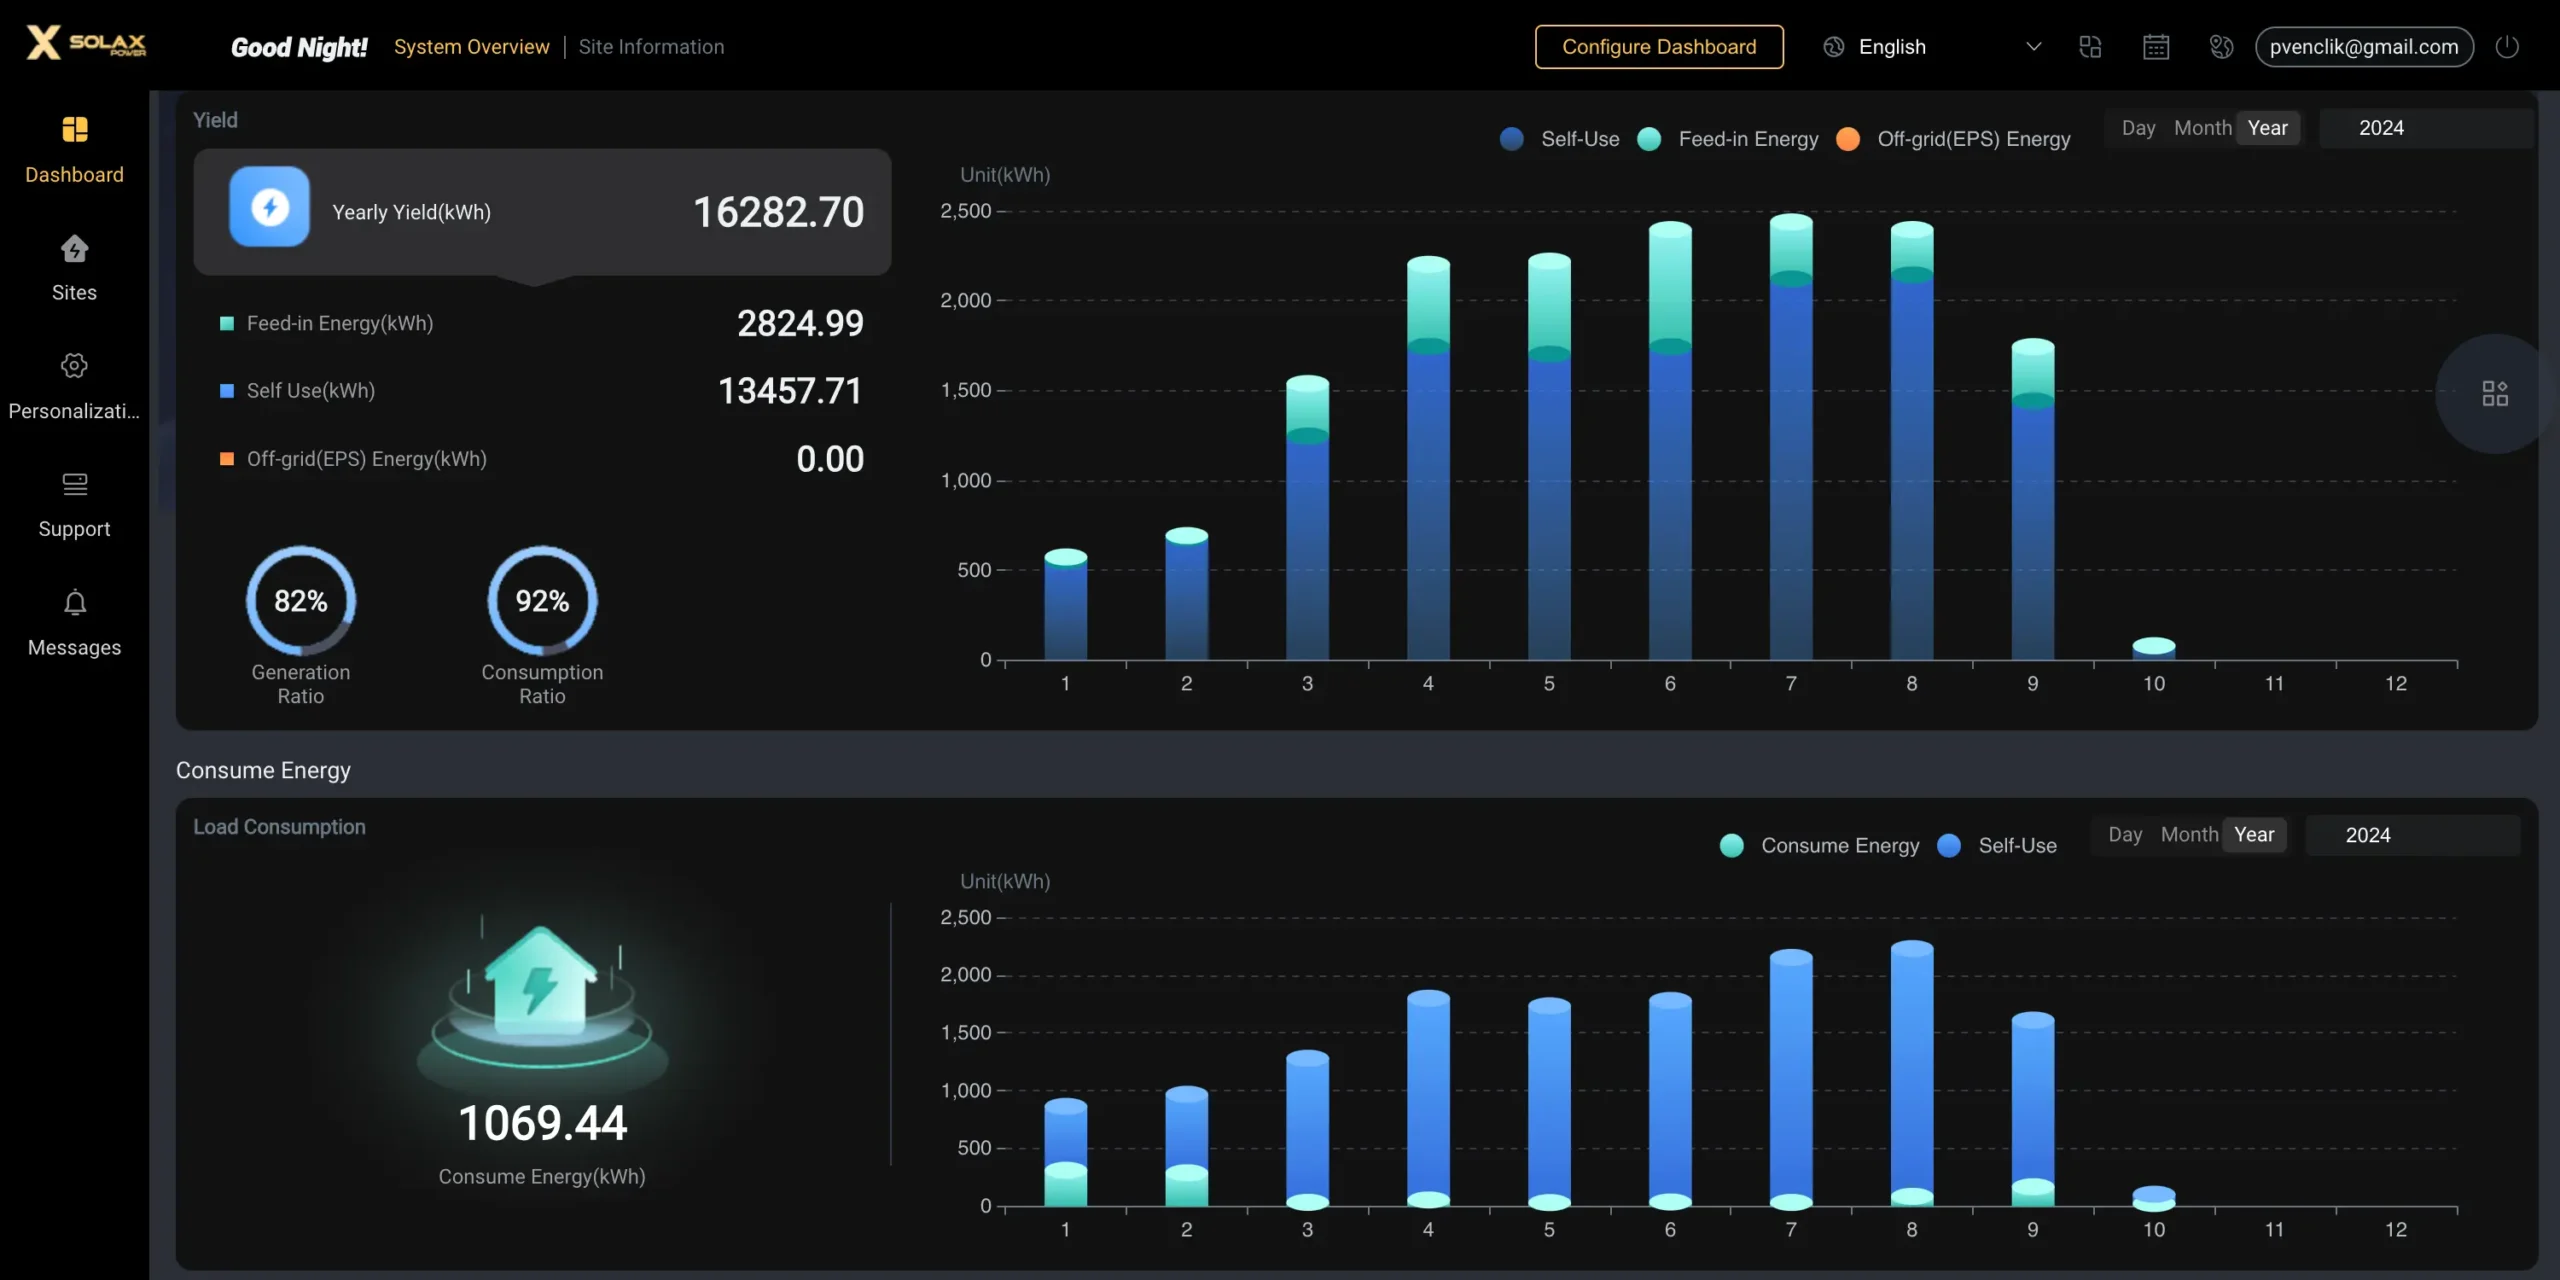The height and width of the screenshot is (1280, 2560).
Task: Click month 3 bar in Yield chart
Action: click(x=1307, y=518)
